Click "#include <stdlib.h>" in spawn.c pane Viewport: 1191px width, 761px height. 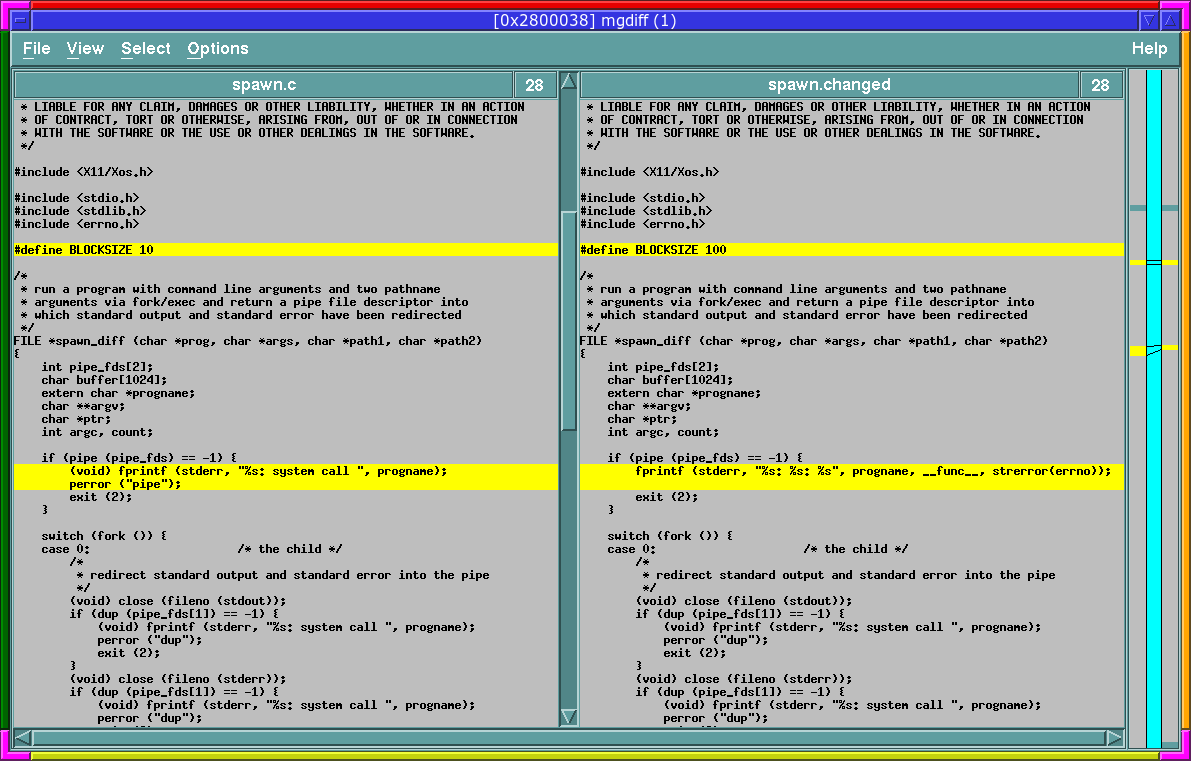click(x=80, y=210)
